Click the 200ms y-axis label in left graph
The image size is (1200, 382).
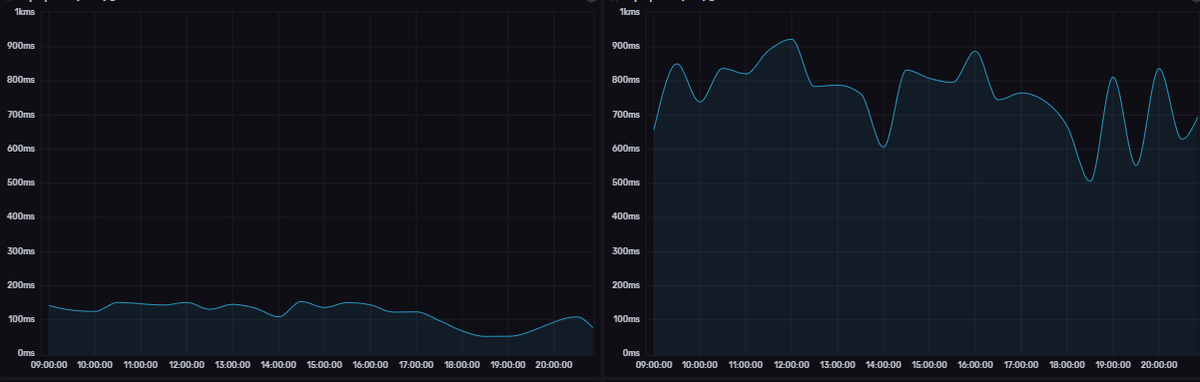coord(21,285)
